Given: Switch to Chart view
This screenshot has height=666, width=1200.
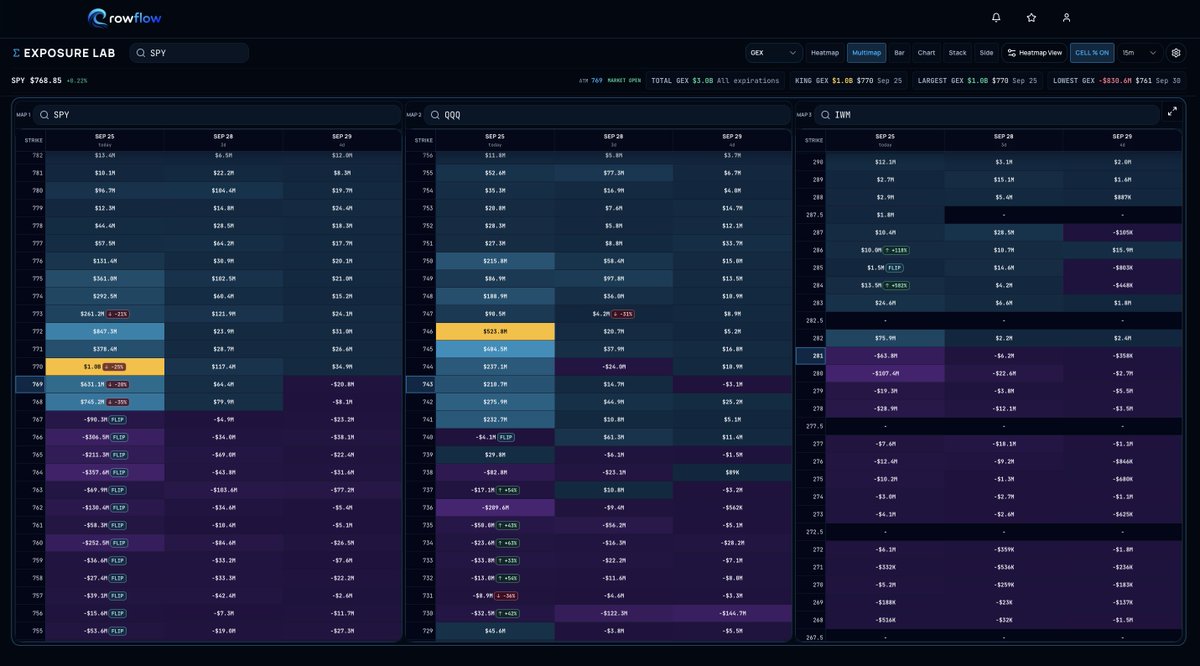Looking at the screenshot, I should coord(926,53).
